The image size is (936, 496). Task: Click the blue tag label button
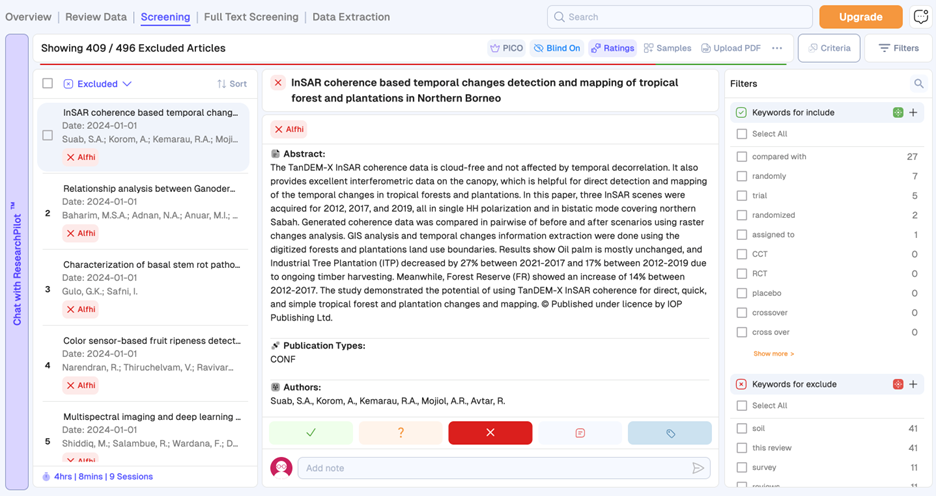(x=670, y=433)
